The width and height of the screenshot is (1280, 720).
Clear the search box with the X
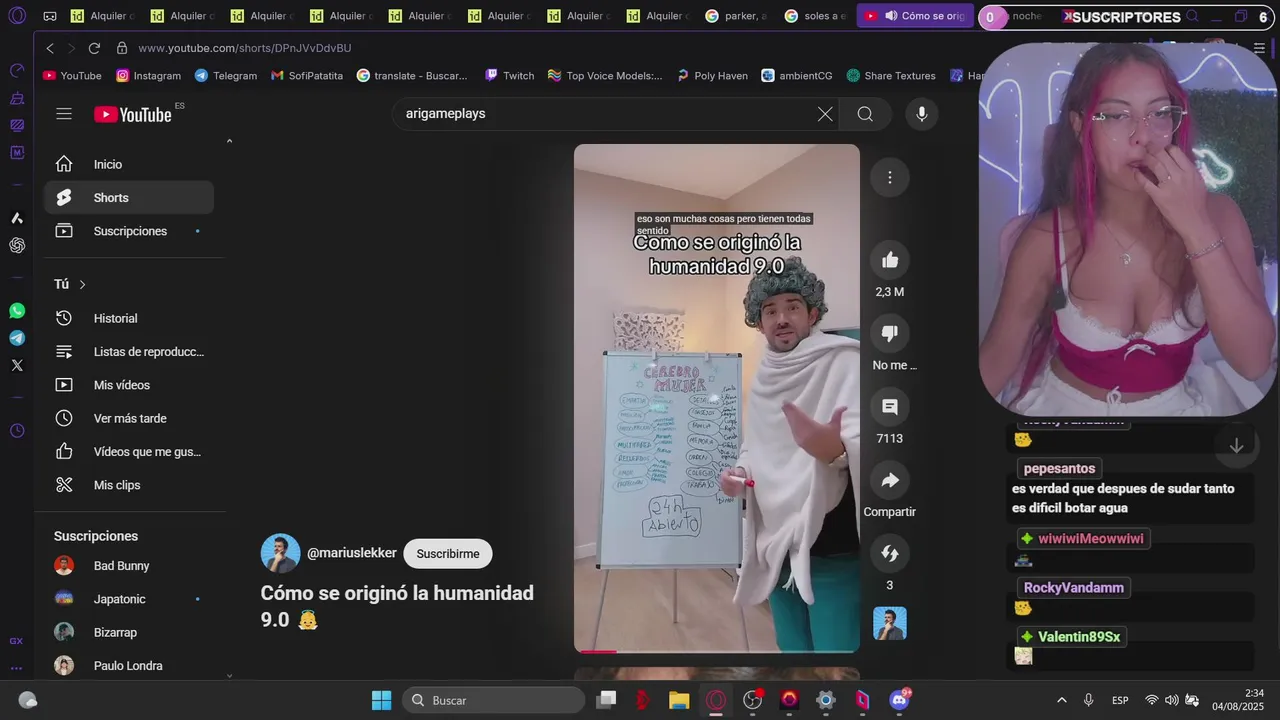coord(825,114)
